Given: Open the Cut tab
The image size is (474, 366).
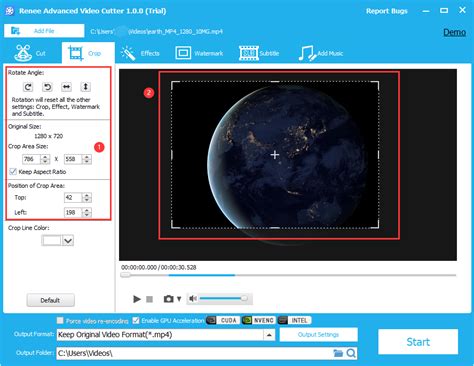Looking at the screenshot, I should (31, 53).
